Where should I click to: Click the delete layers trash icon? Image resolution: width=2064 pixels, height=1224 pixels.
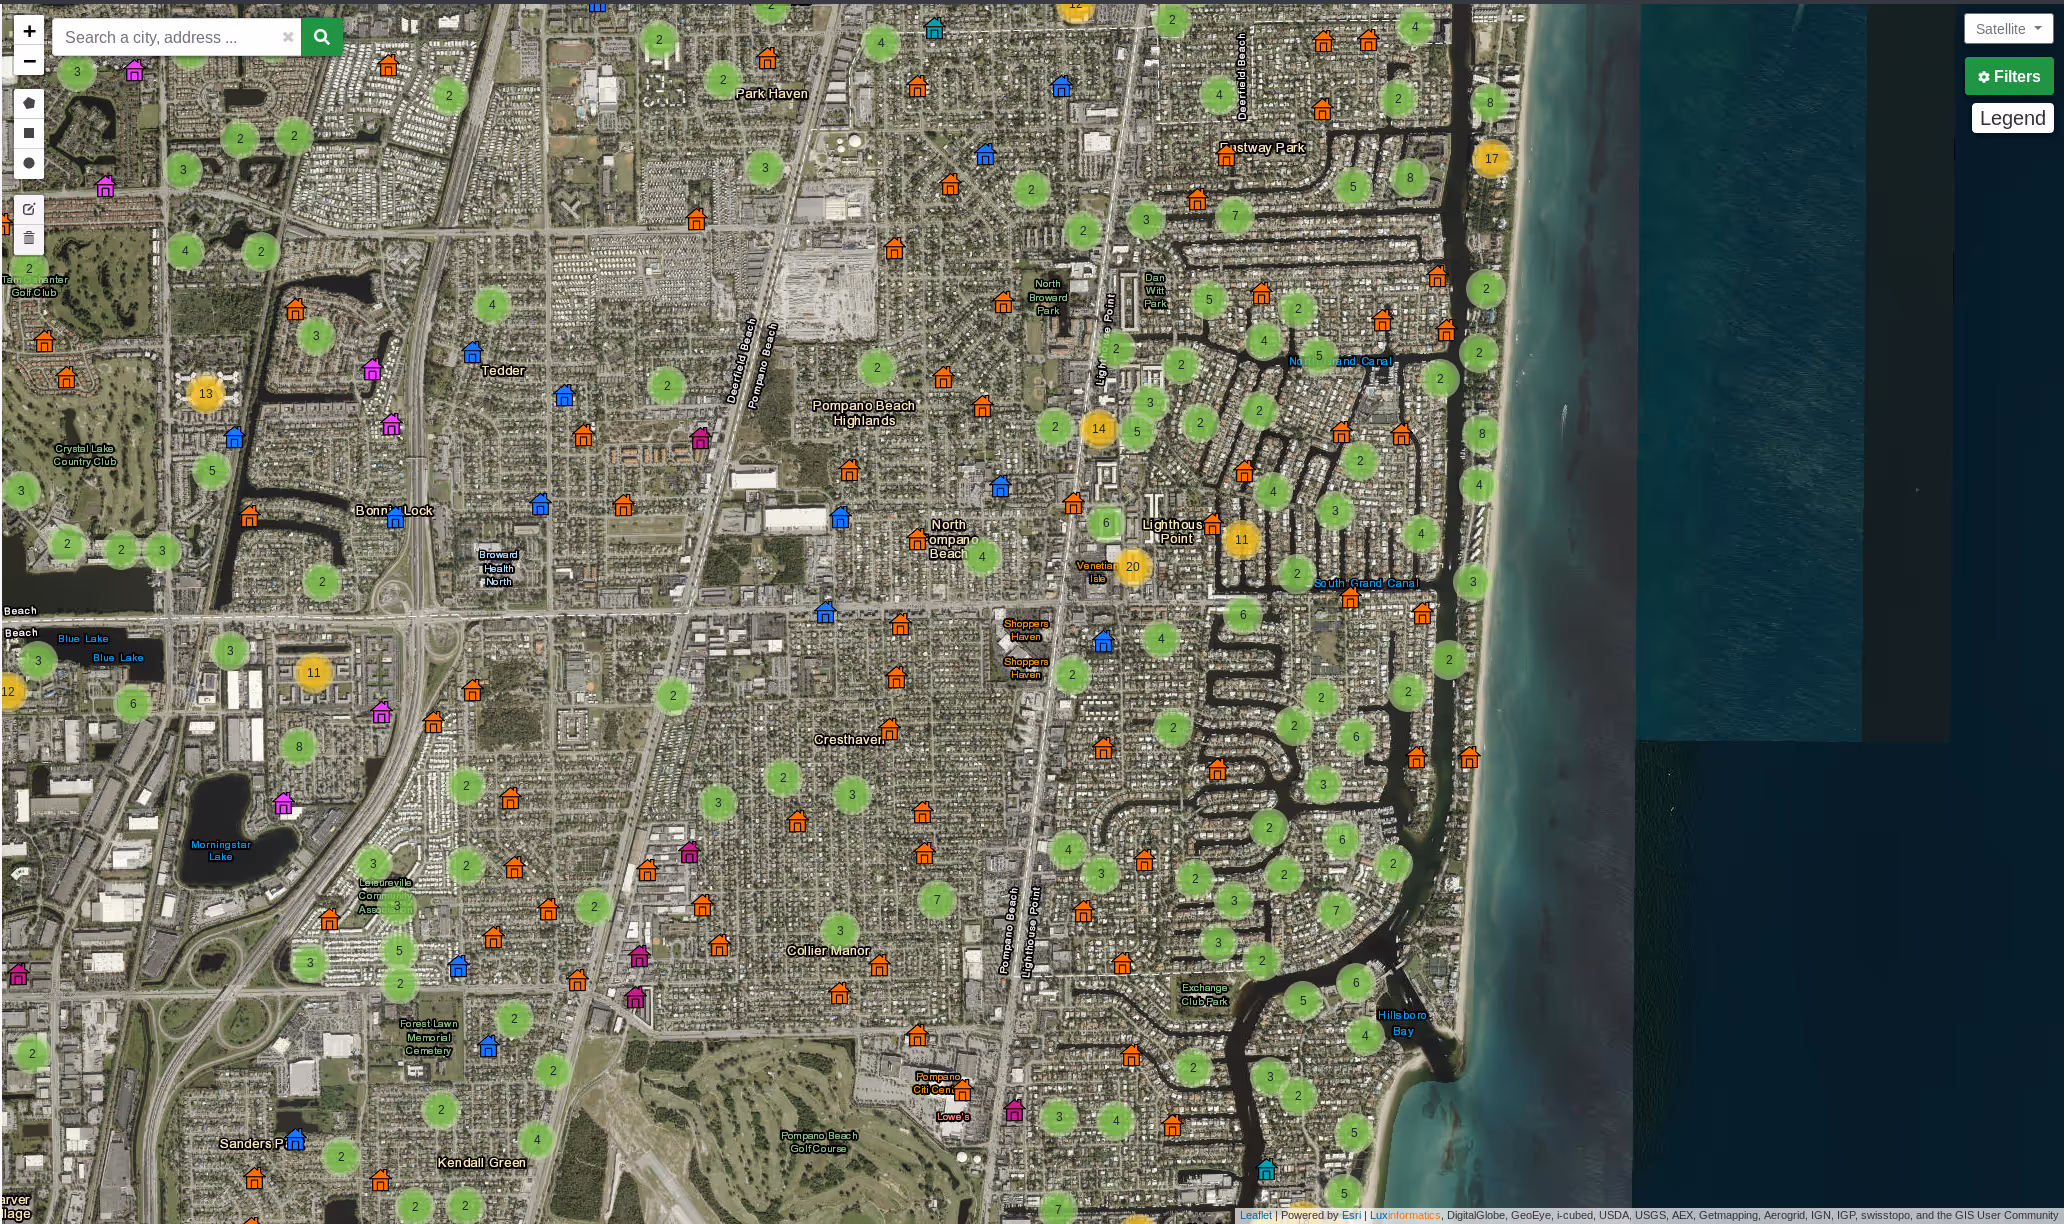pyautogui.click(x=29, y=238)
